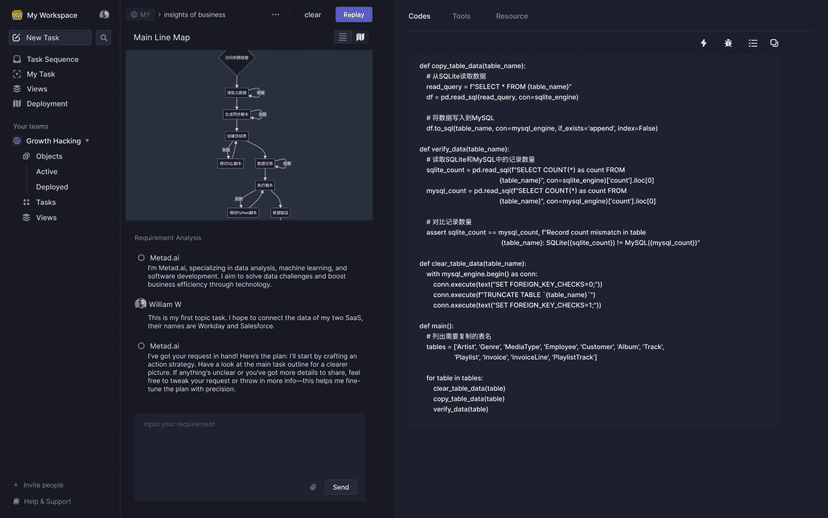Click the Requirement Analysis heading
Viewport: 828px width, 518px height.
167,238
